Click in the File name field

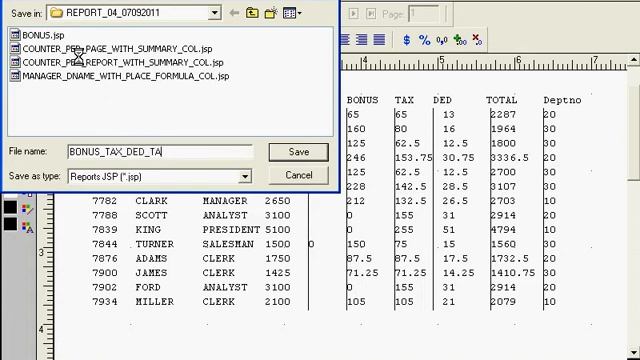(160, 152)
